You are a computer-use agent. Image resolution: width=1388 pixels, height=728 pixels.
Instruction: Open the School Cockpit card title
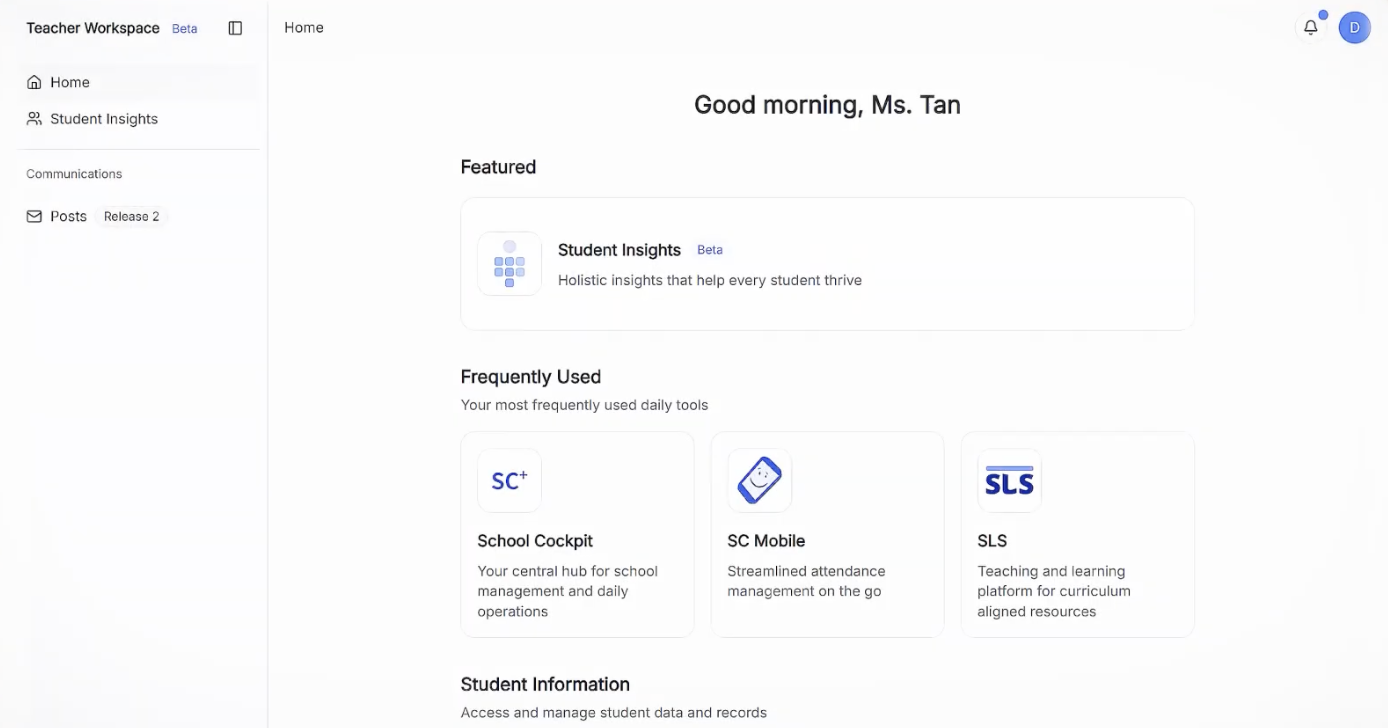click(535, 541)
